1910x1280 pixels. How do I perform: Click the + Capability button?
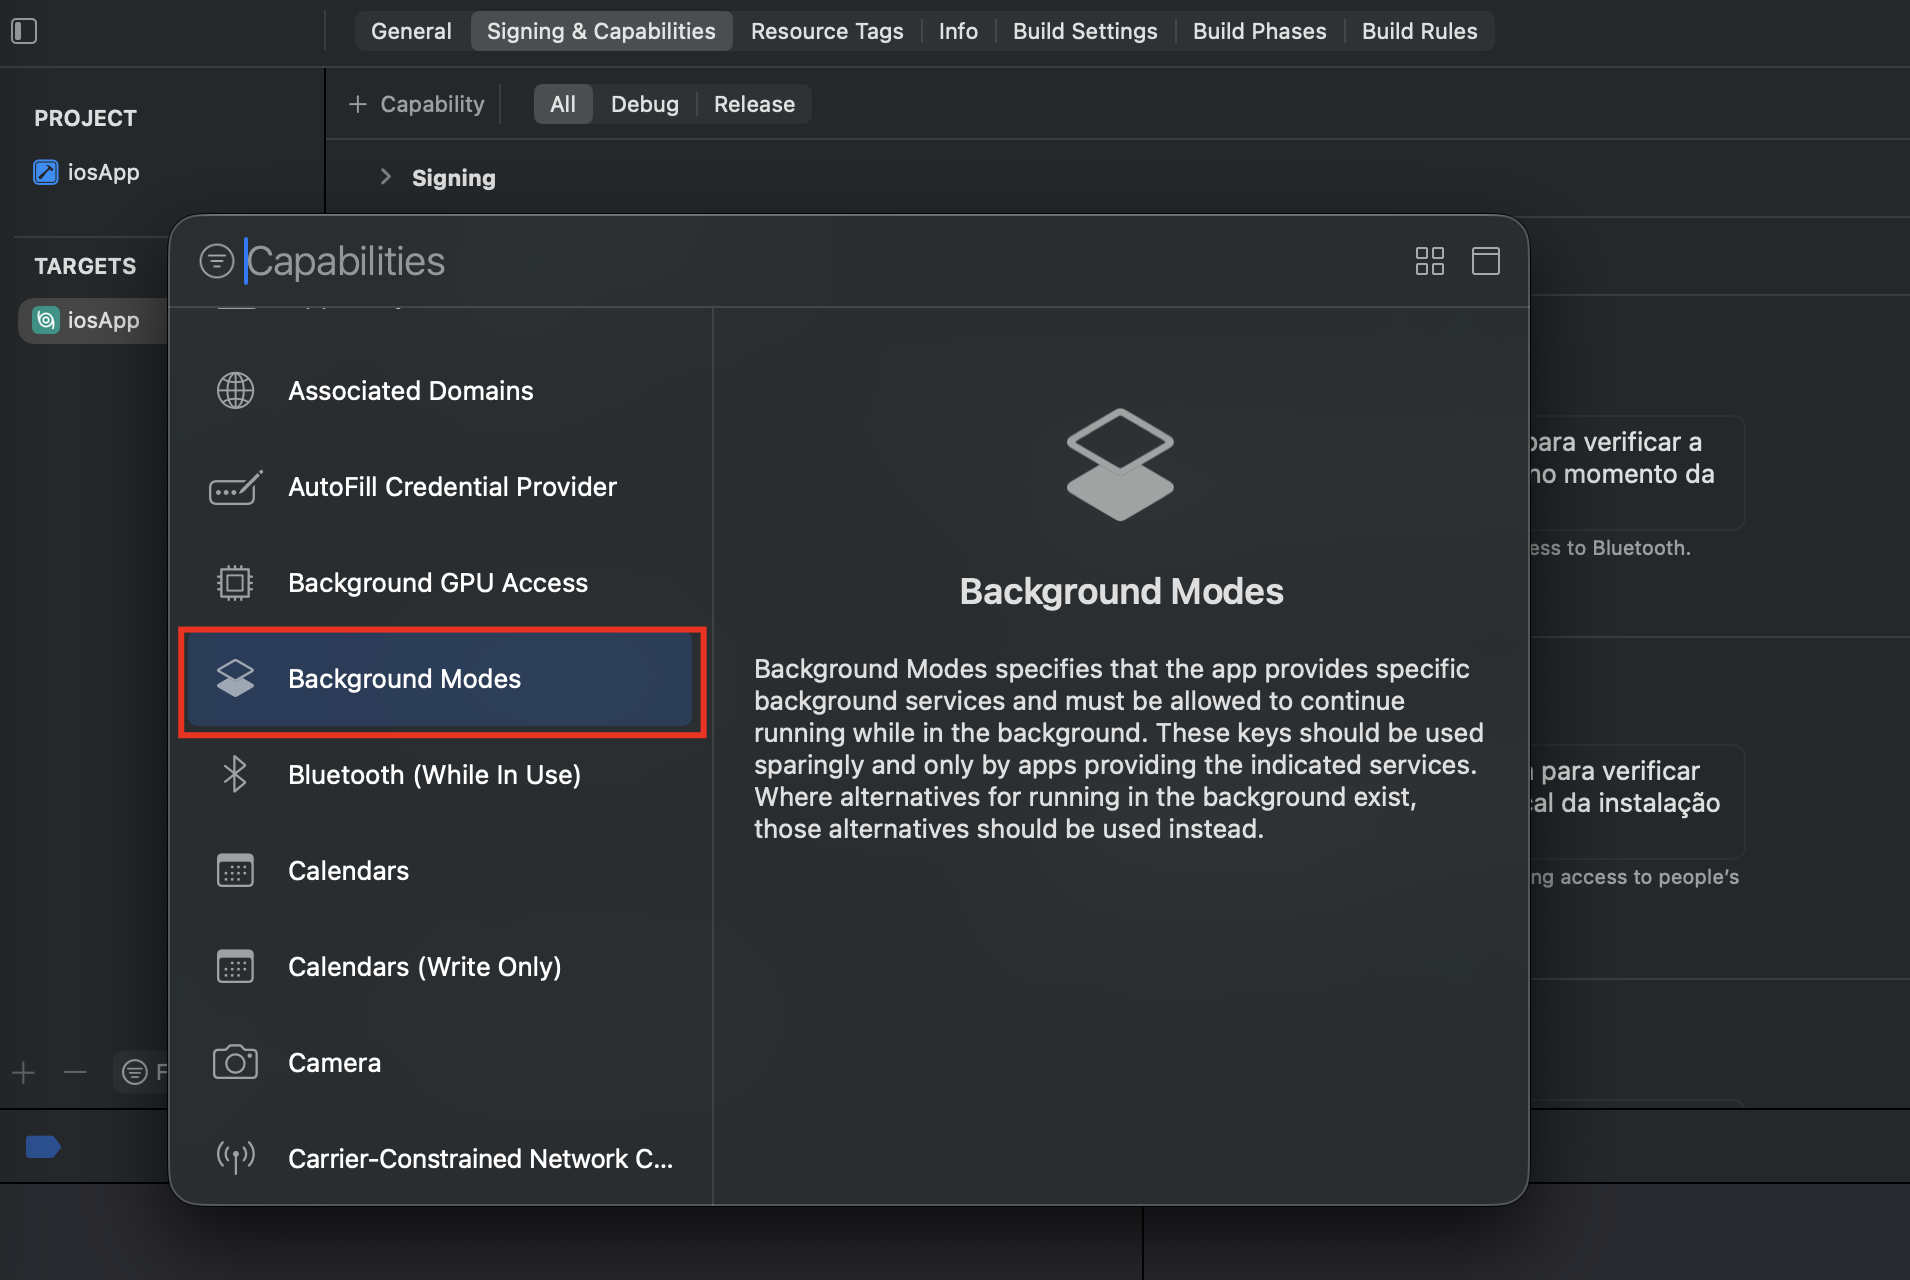tap(416, 104)
